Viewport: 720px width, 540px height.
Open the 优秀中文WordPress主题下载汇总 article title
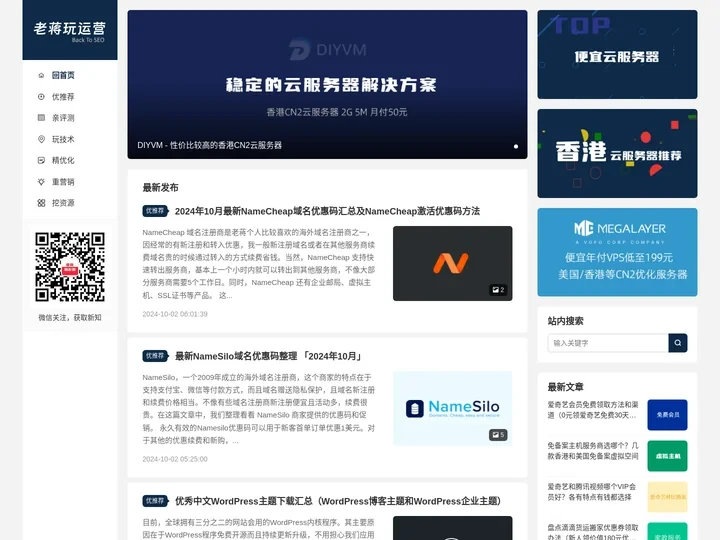[339, 501]
